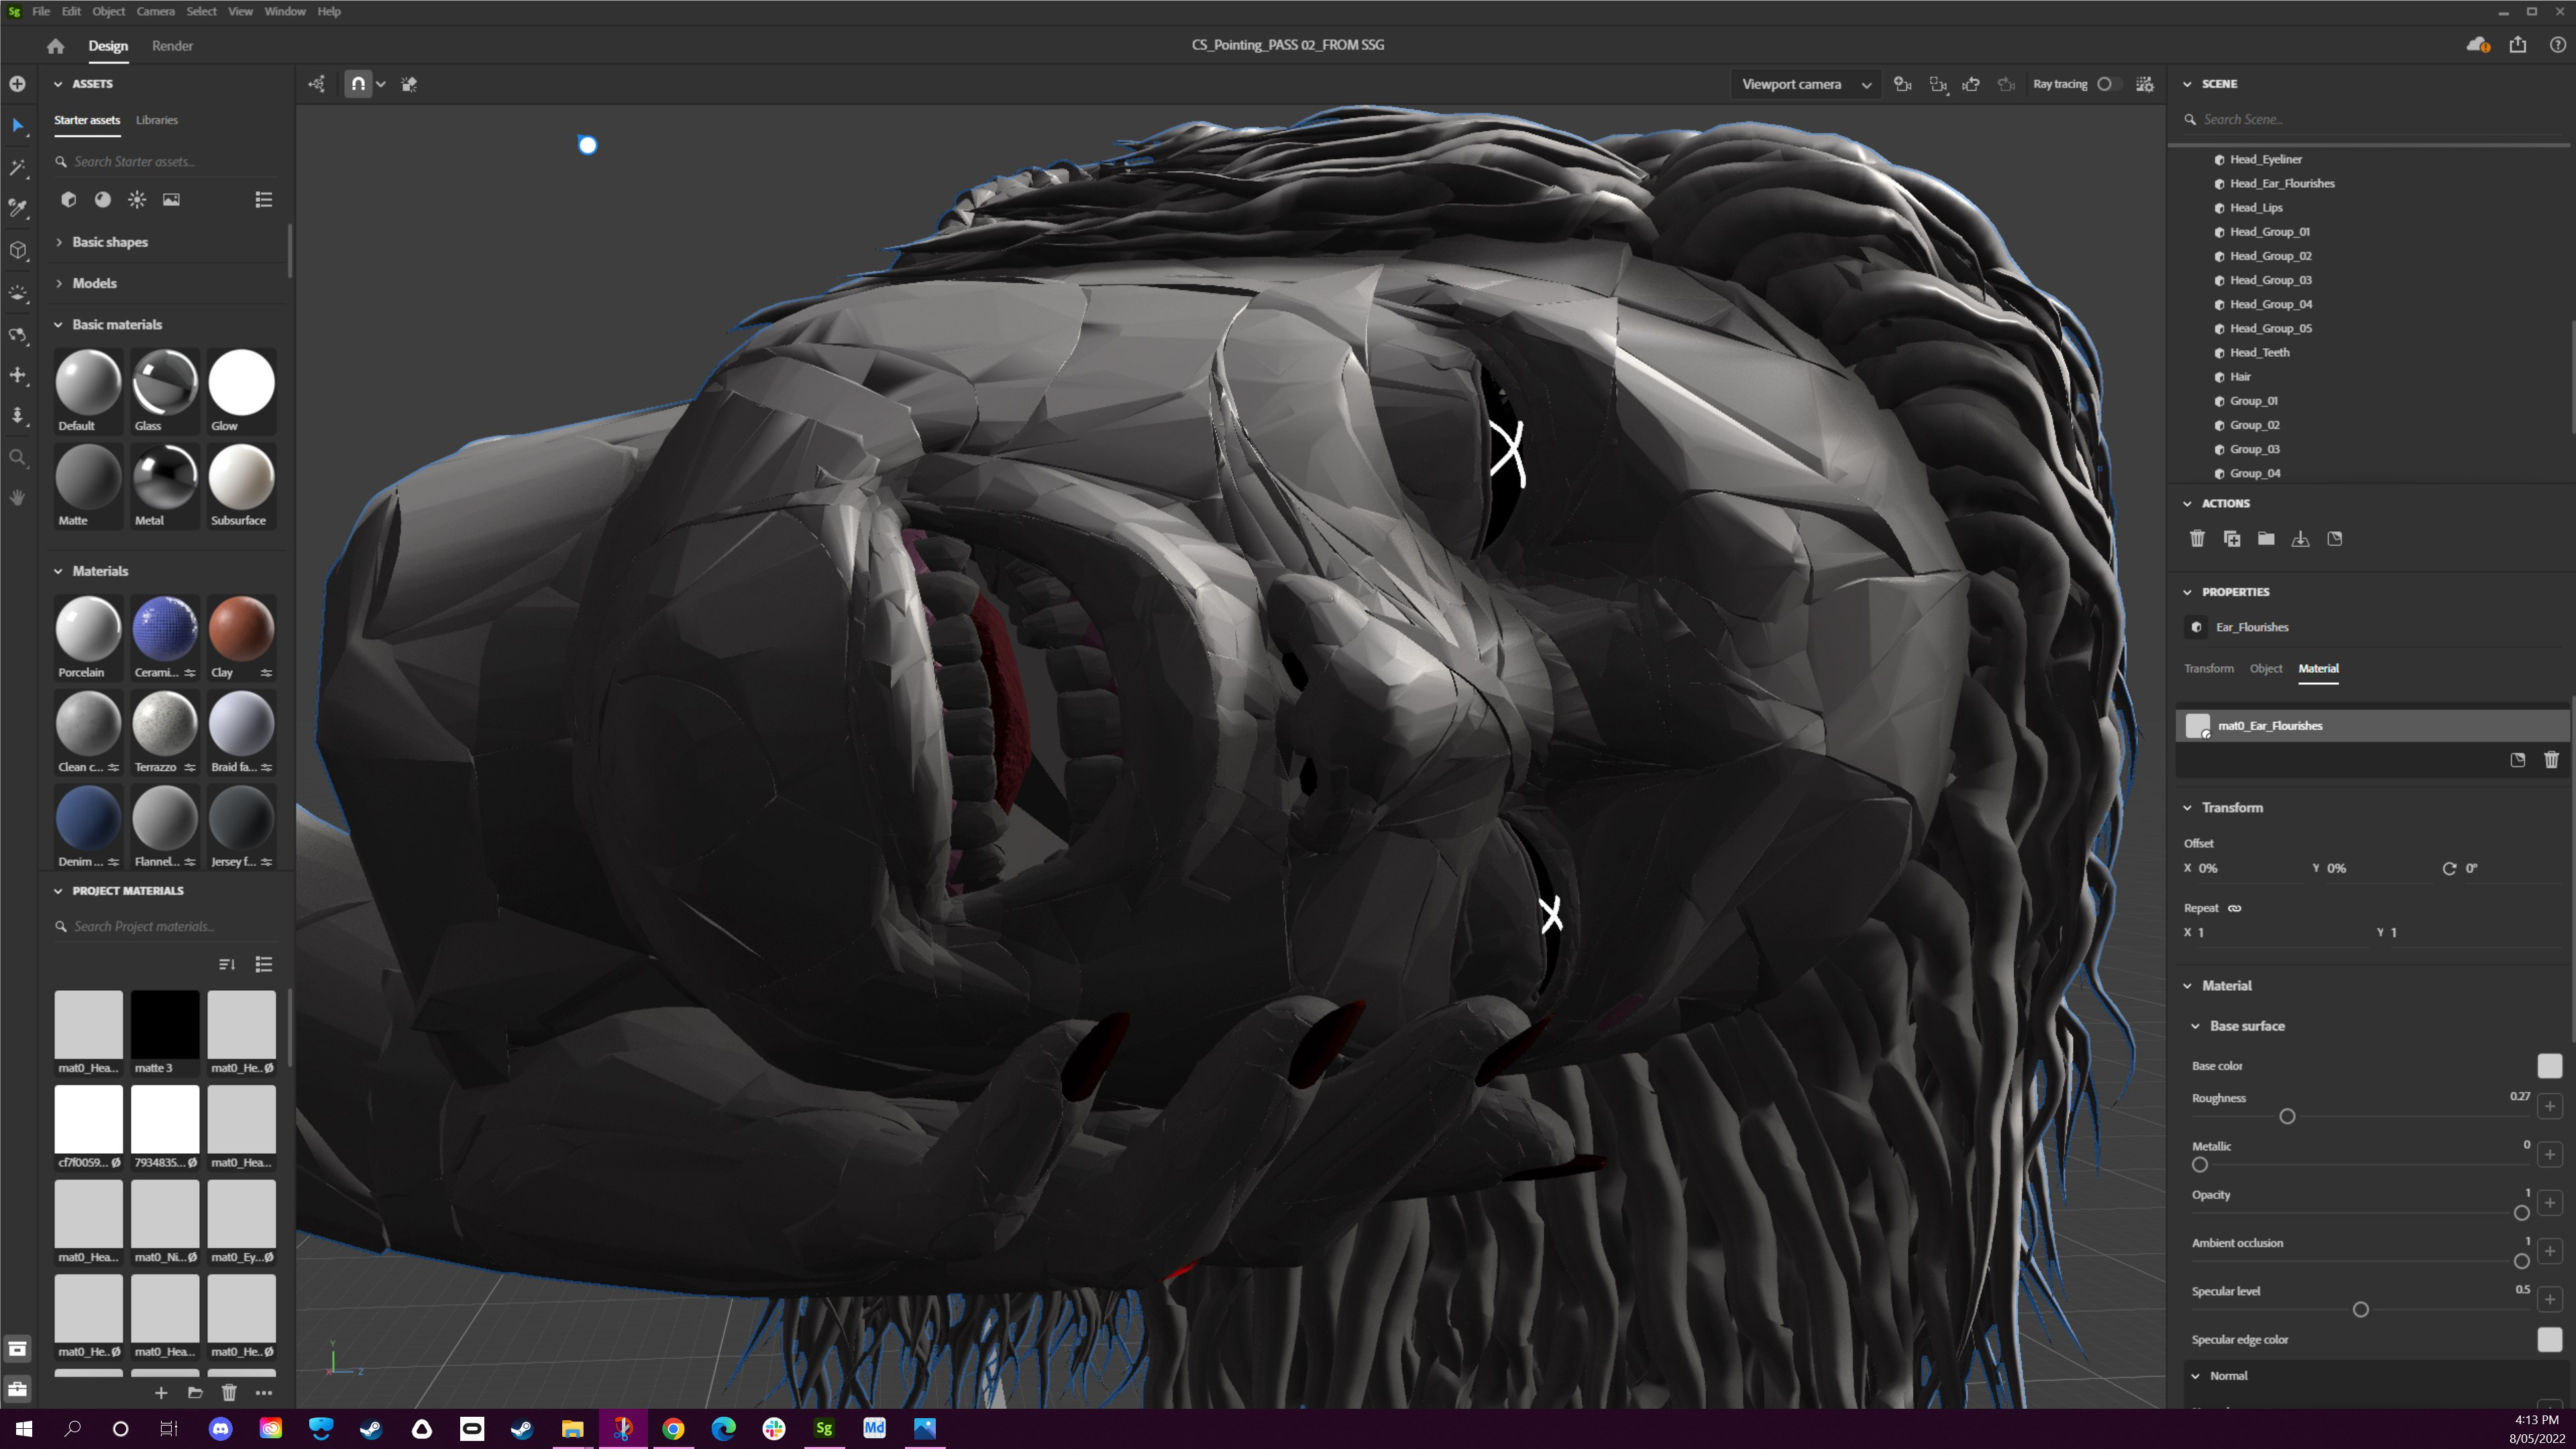The height and width of the screenshot is (1449, 2576).
Task: Filter assets by models cube icon
Action: pos(69,199)
